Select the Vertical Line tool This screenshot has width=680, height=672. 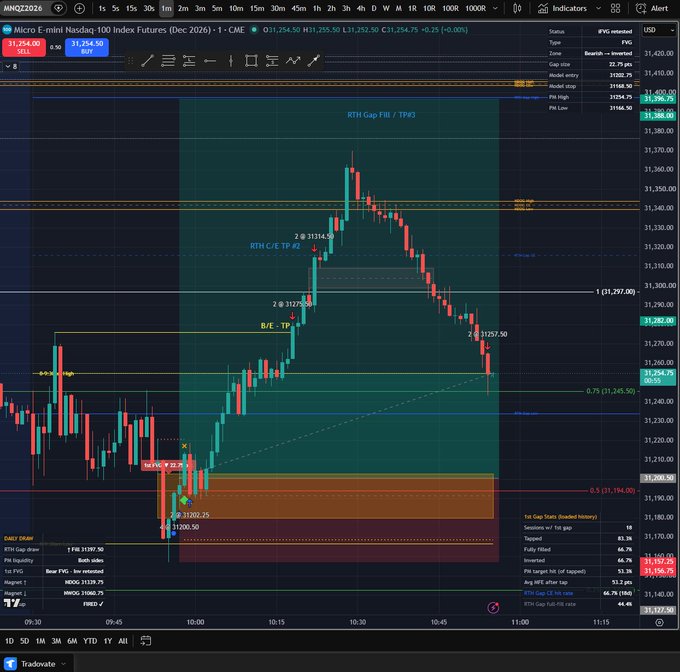coord(231,61)
